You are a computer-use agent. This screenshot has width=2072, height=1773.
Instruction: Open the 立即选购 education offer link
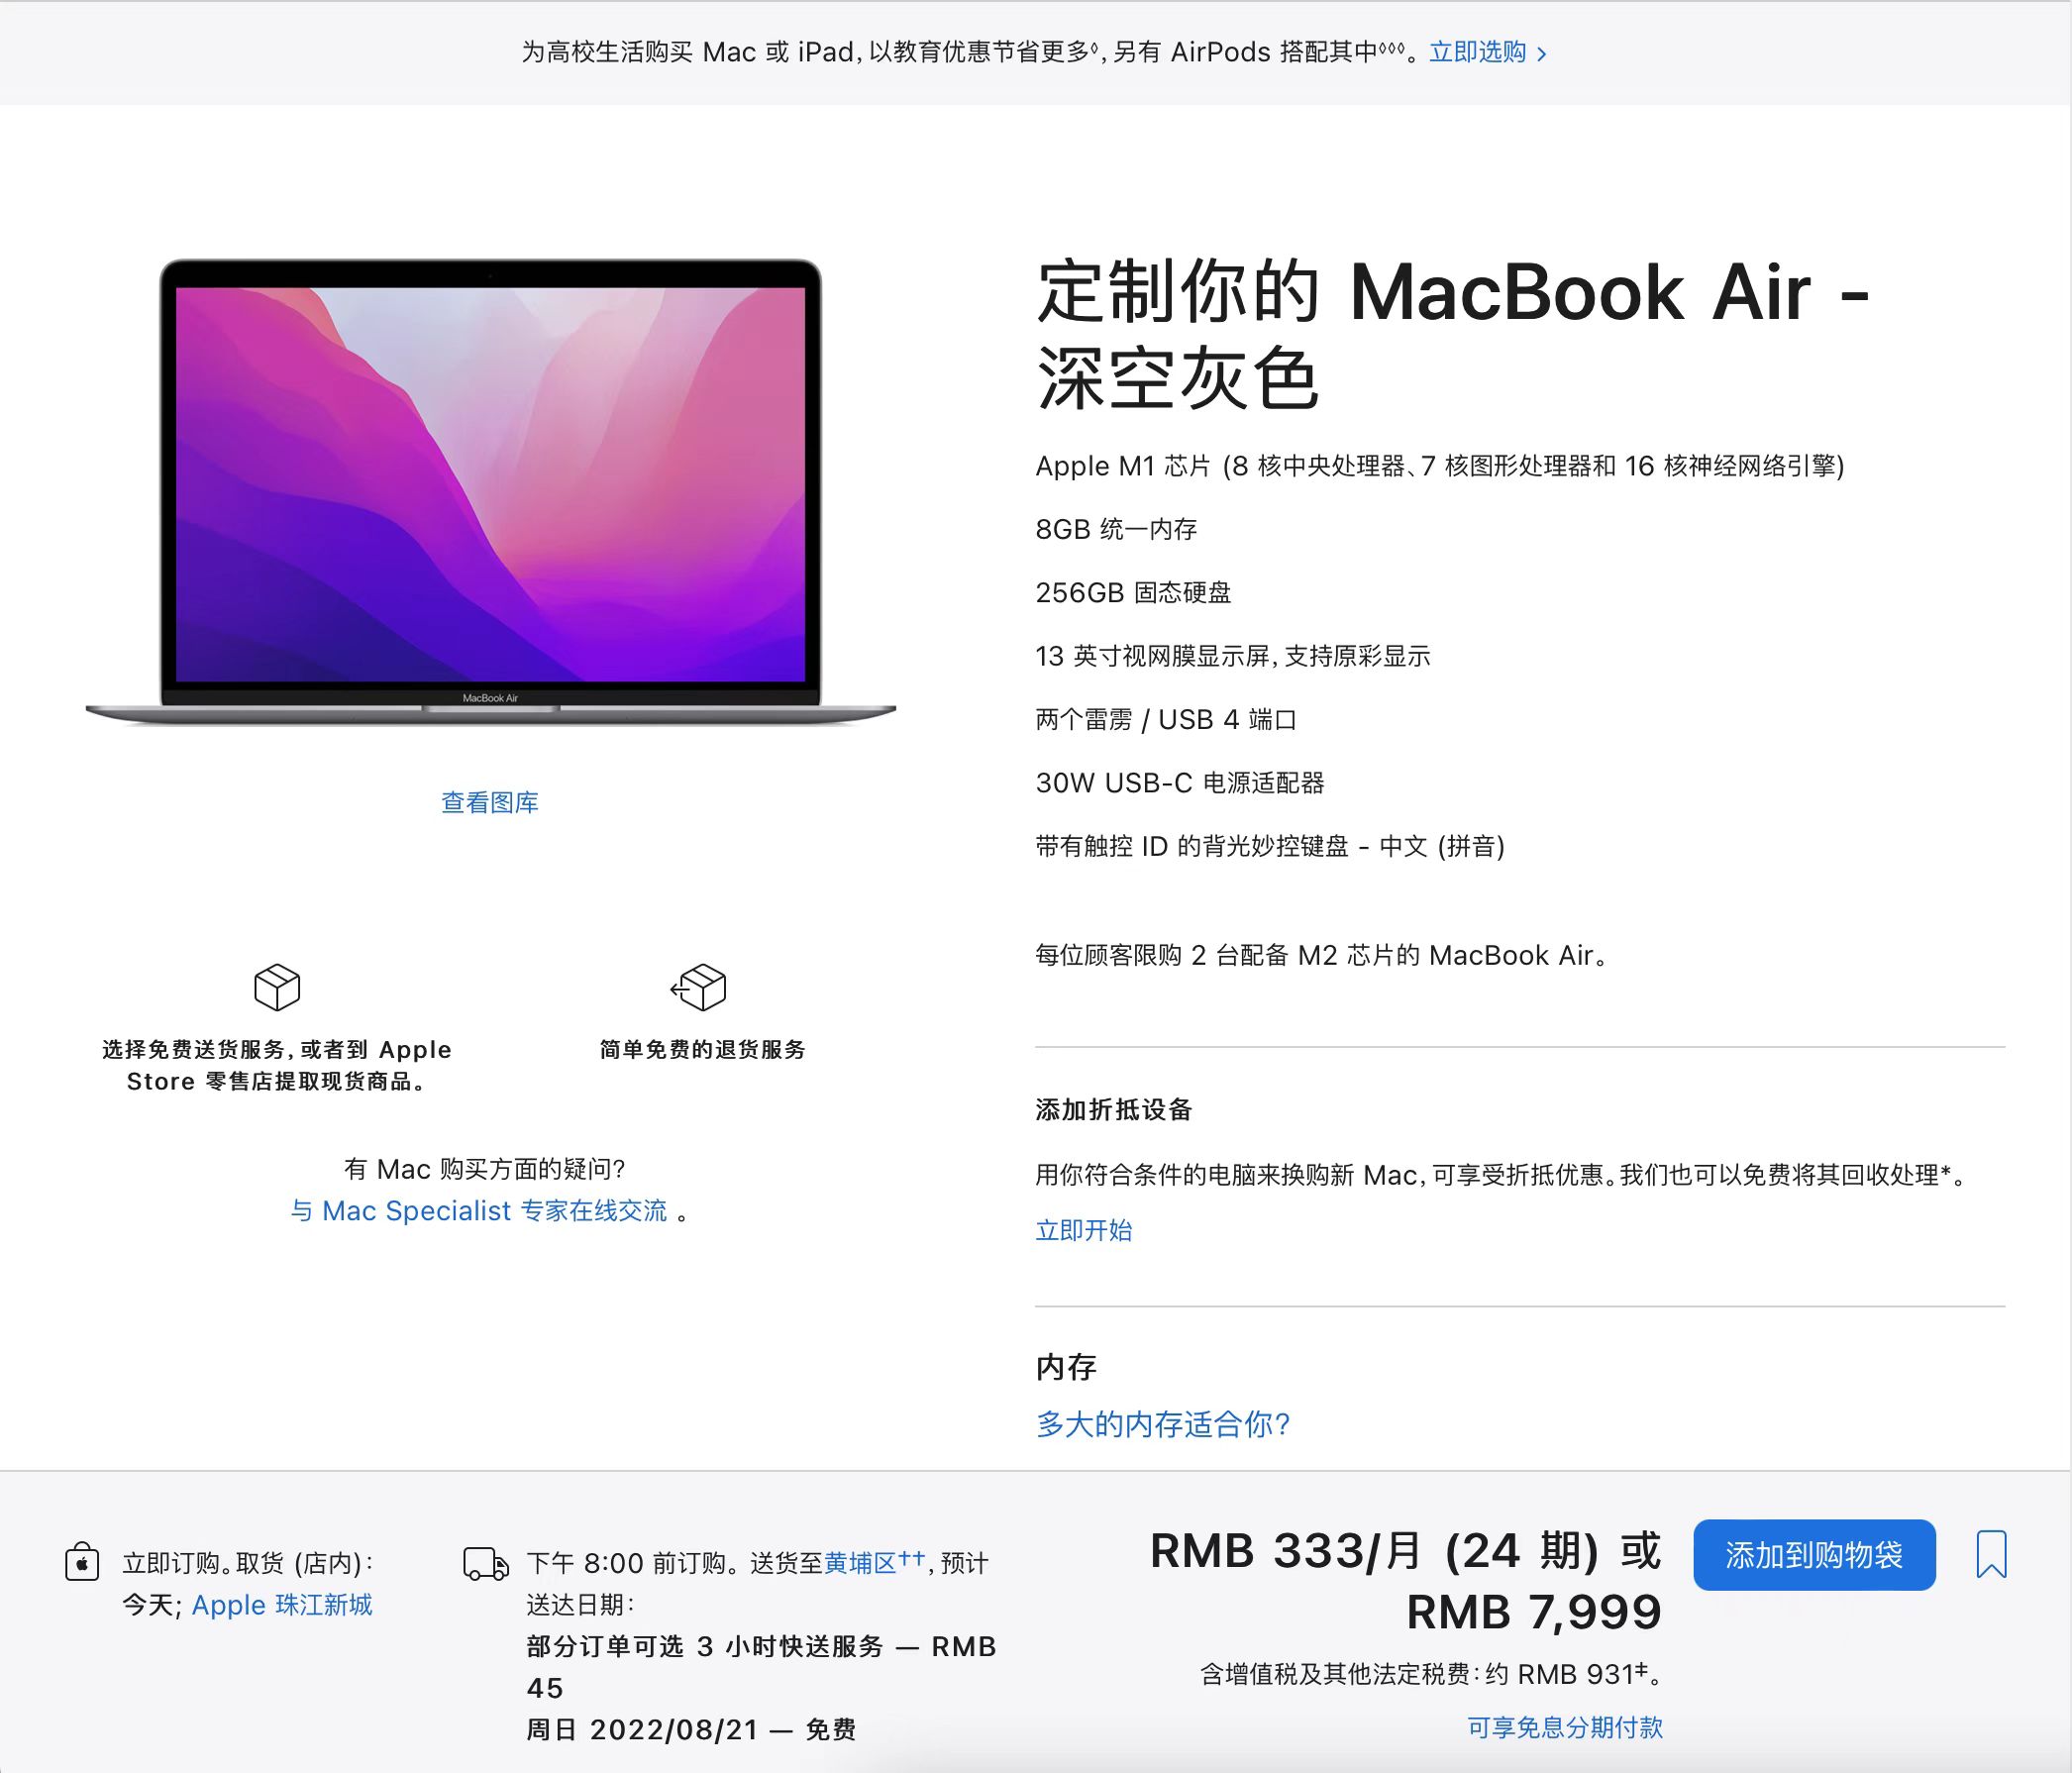(1488, 52)
